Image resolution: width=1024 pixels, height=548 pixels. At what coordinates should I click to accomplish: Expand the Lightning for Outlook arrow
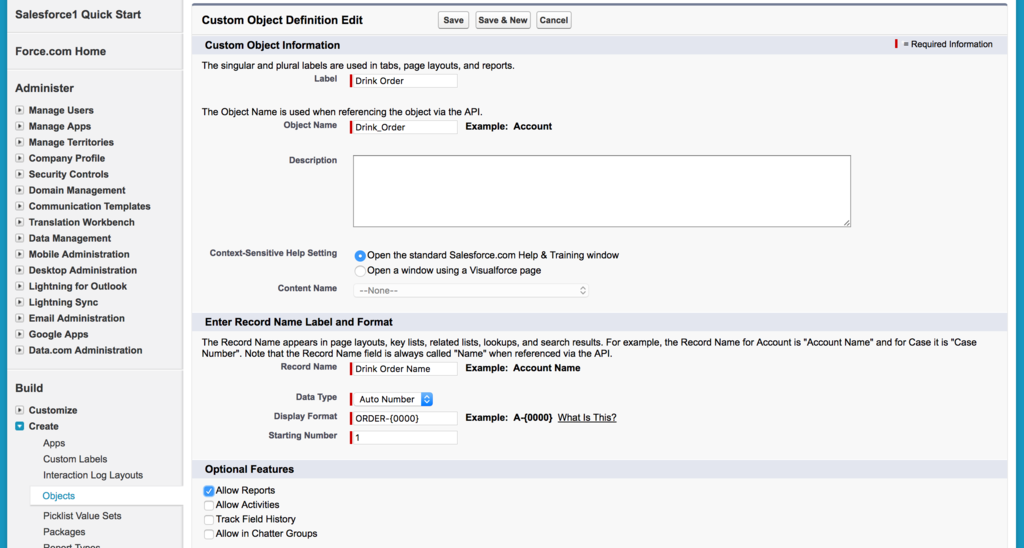(20, 286)
